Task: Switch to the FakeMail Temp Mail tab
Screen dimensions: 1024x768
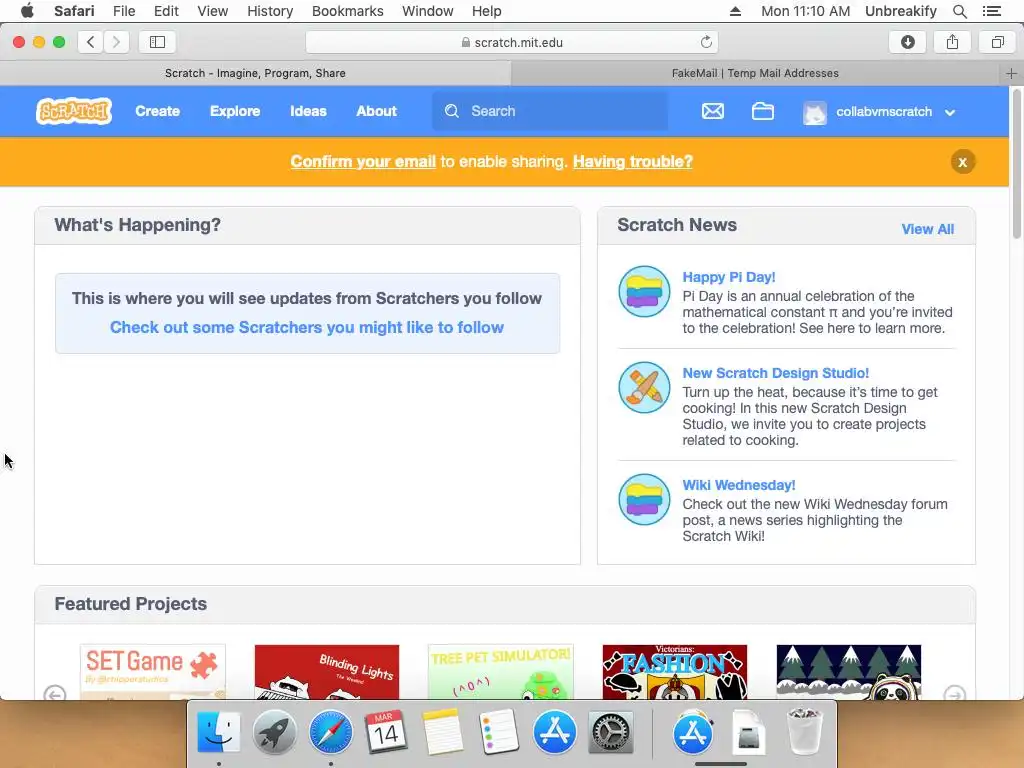Action: pos(756,73)
